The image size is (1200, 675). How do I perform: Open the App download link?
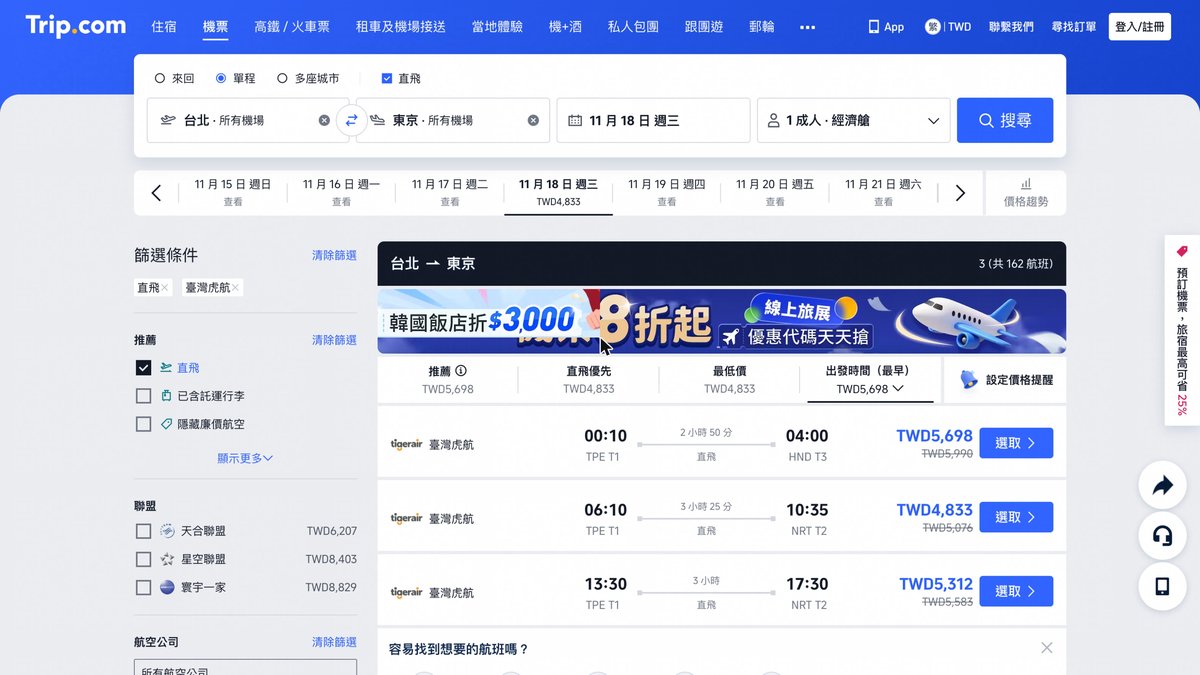click(886, 27)
